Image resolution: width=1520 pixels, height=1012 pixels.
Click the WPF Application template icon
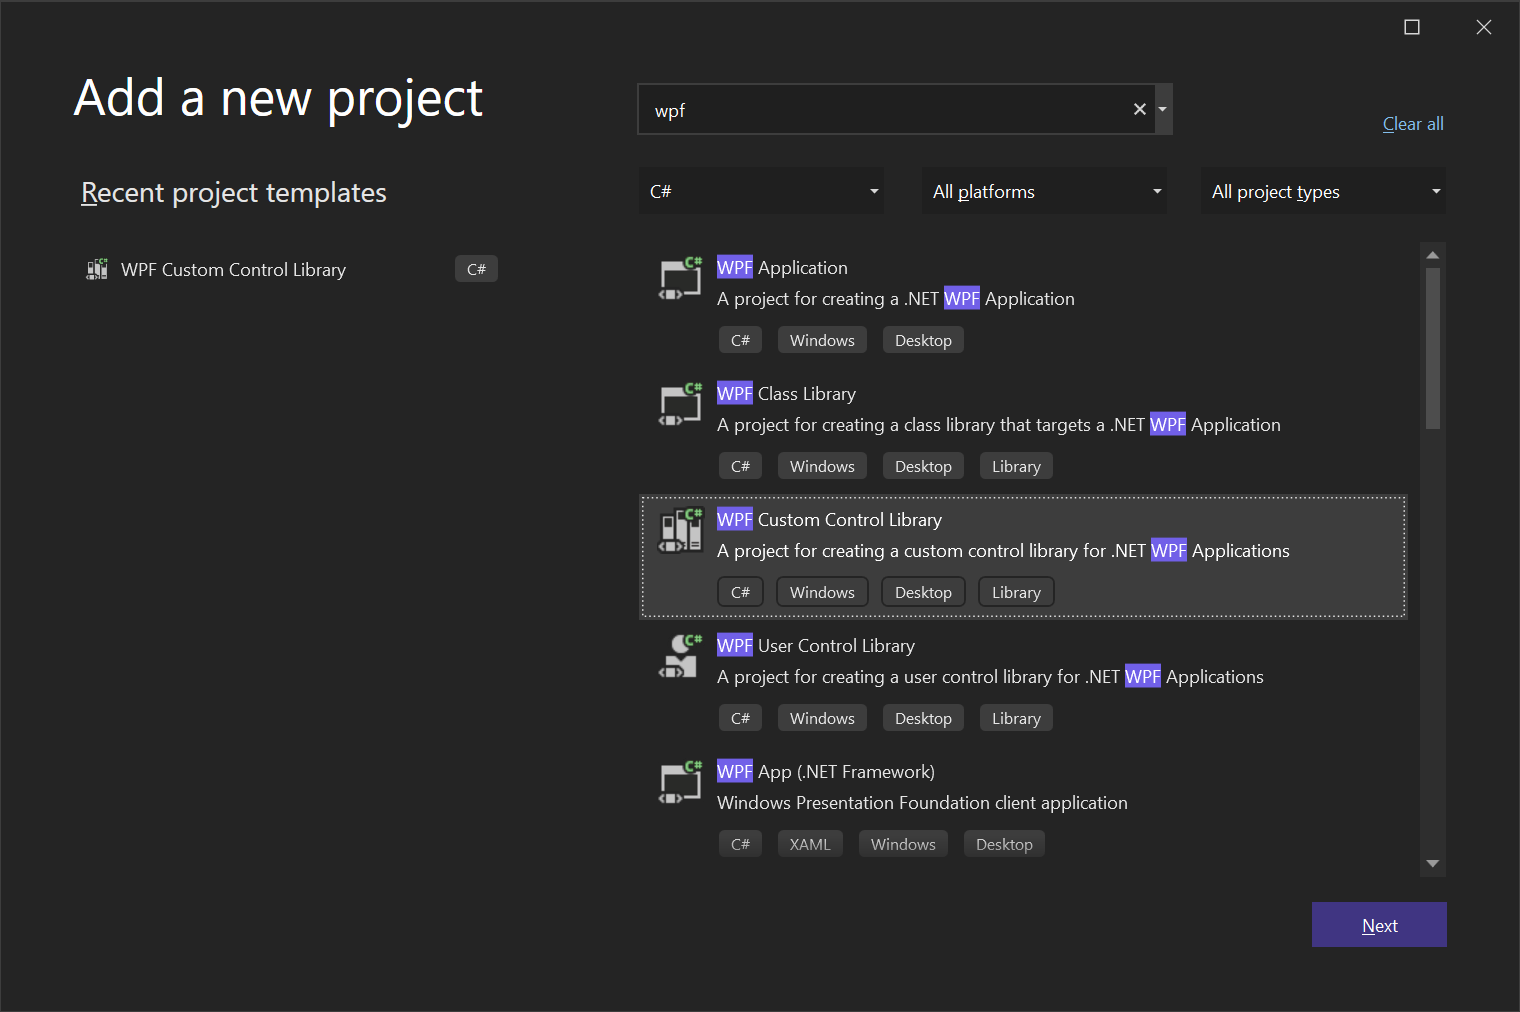click(680, 278)
